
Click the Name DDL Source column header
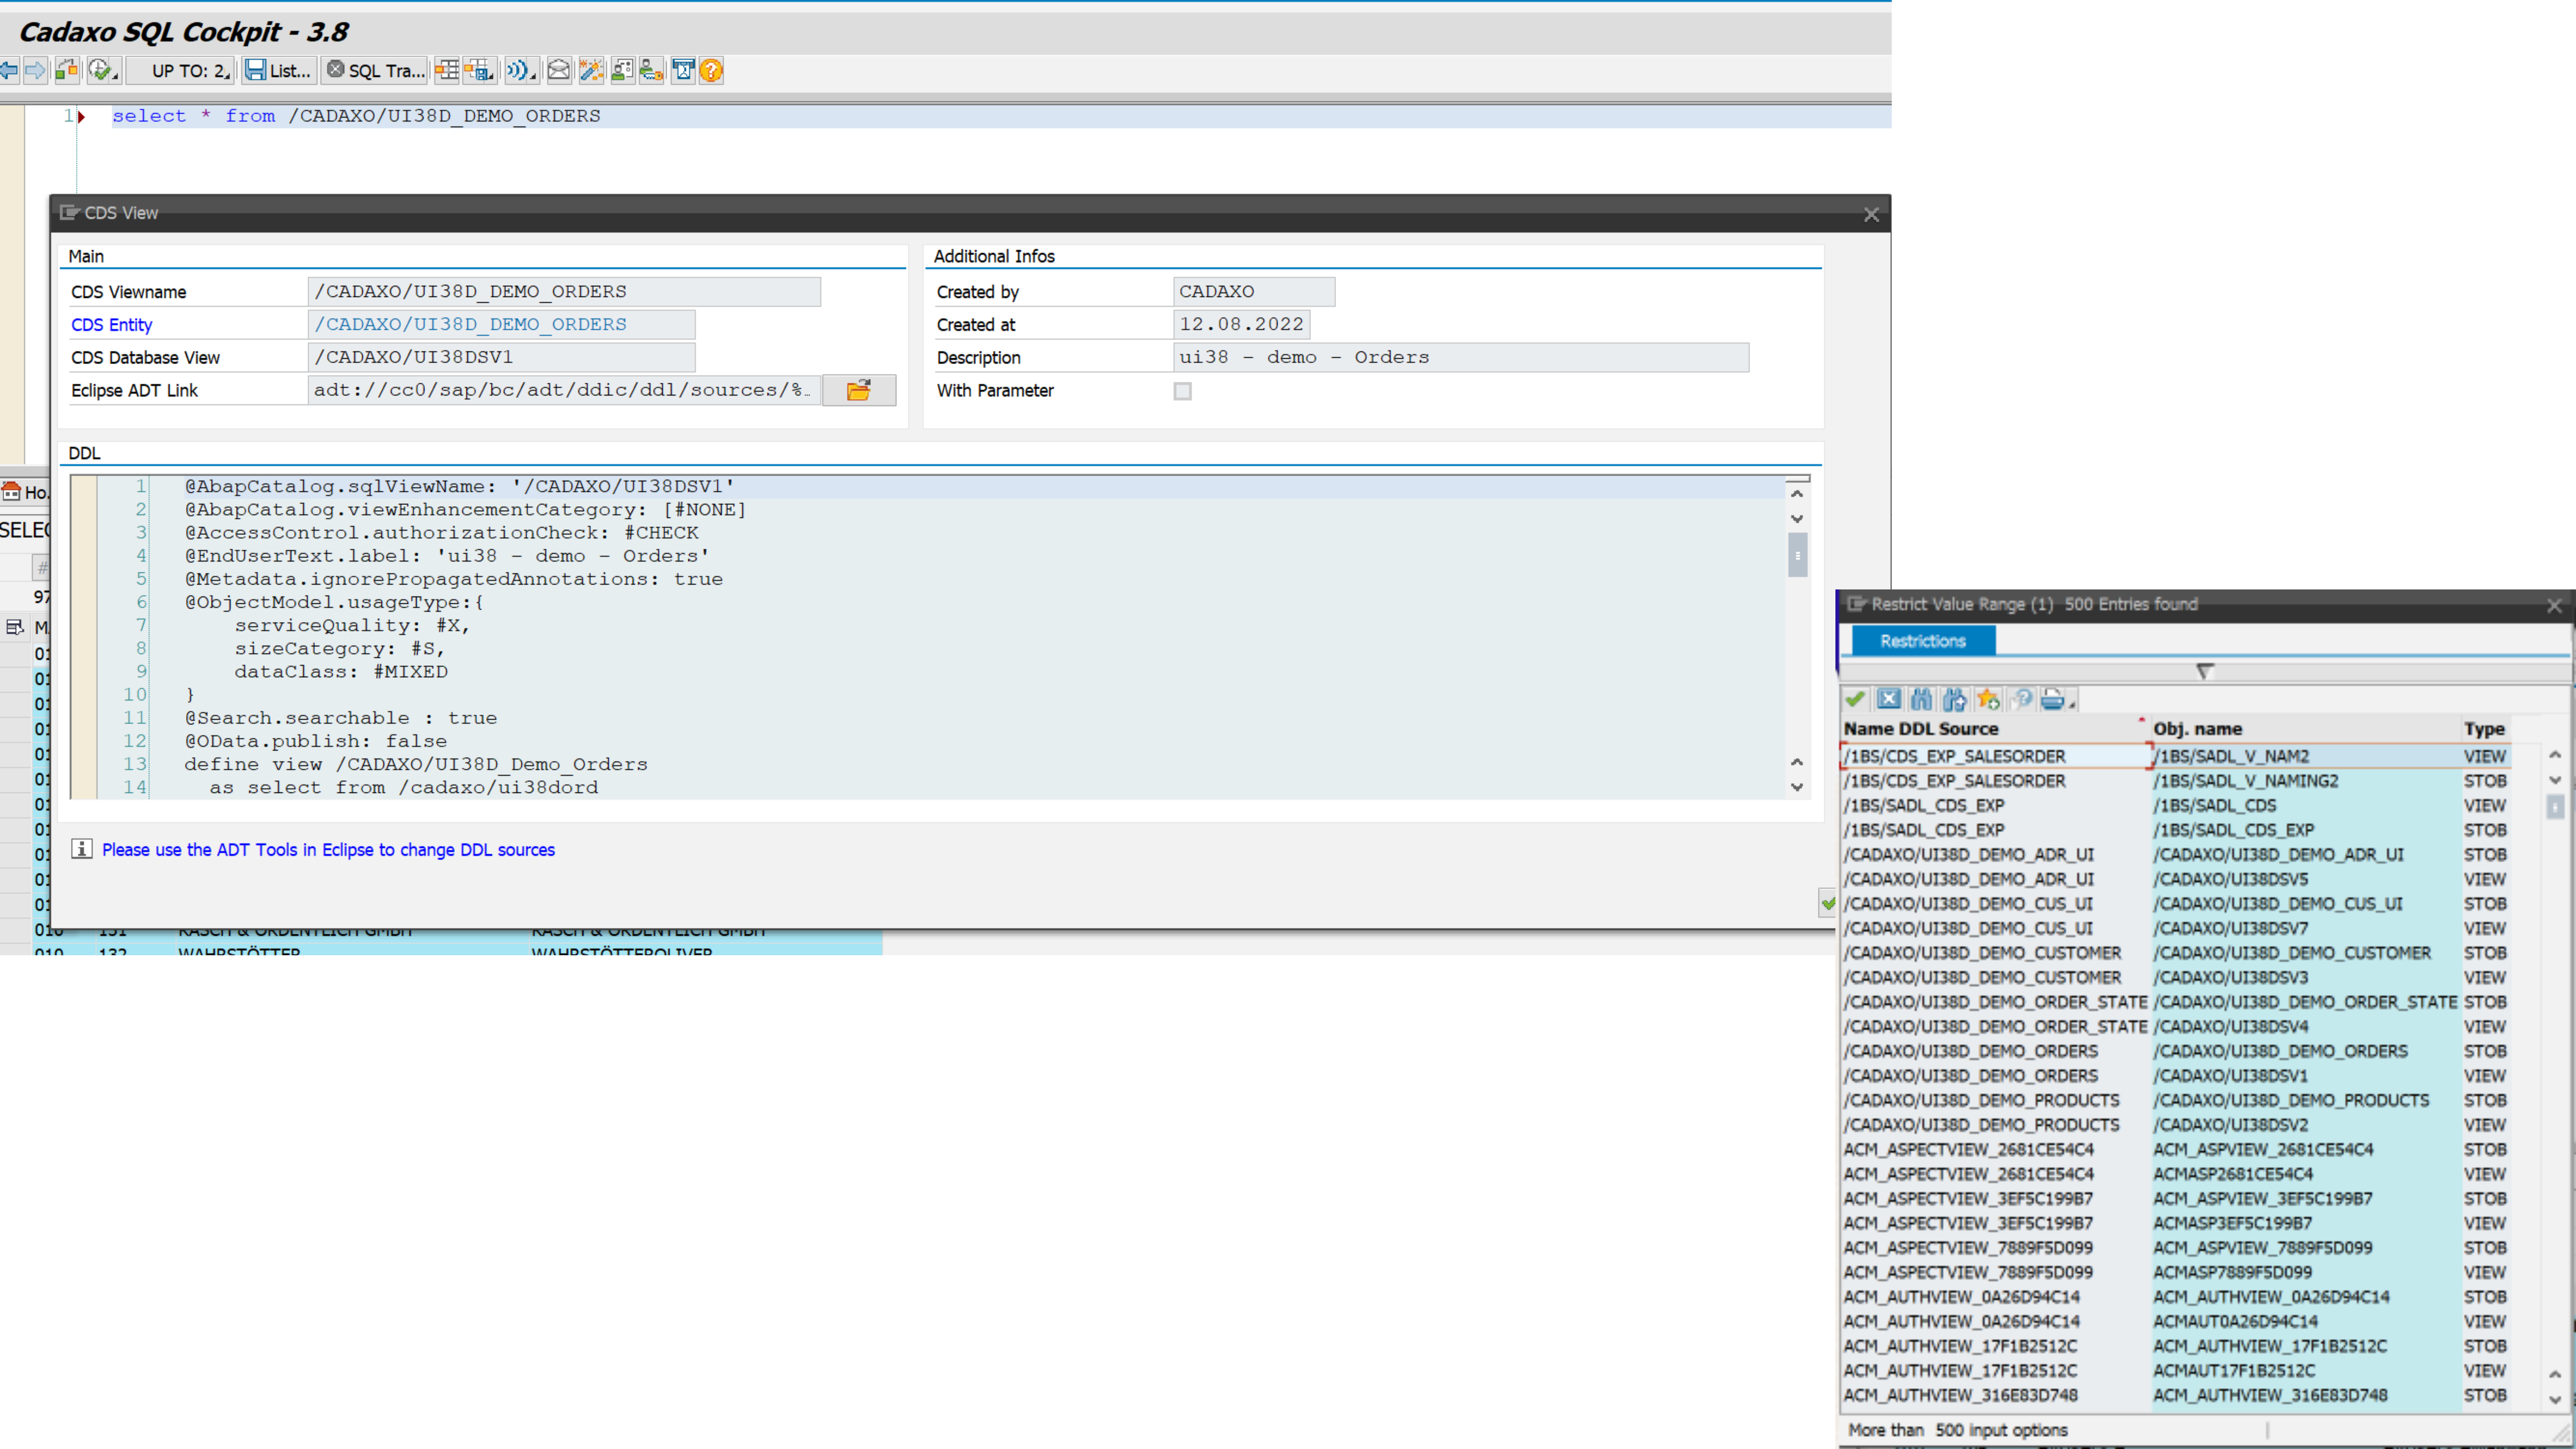pyautogui.click(x=1920, y=729)
